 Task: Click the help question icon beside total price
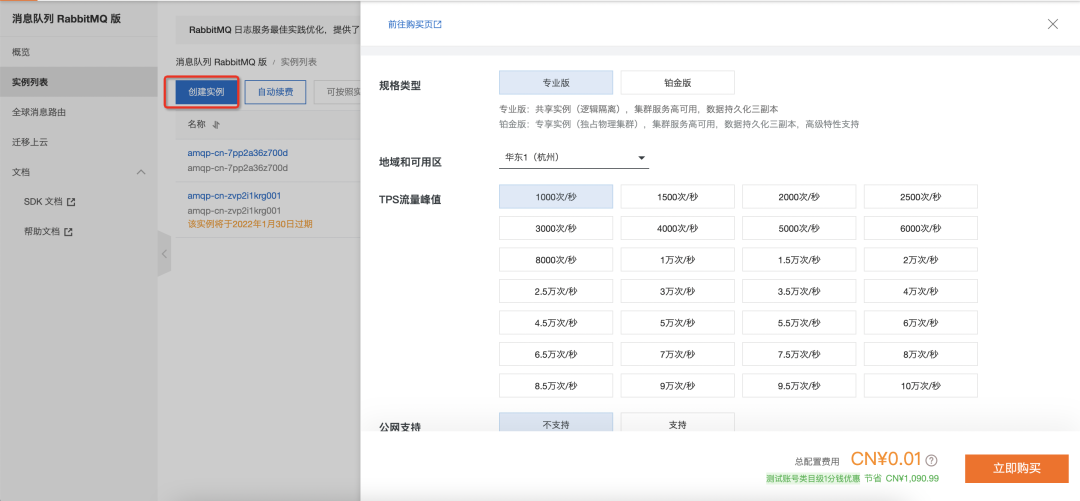click(932, 460)
